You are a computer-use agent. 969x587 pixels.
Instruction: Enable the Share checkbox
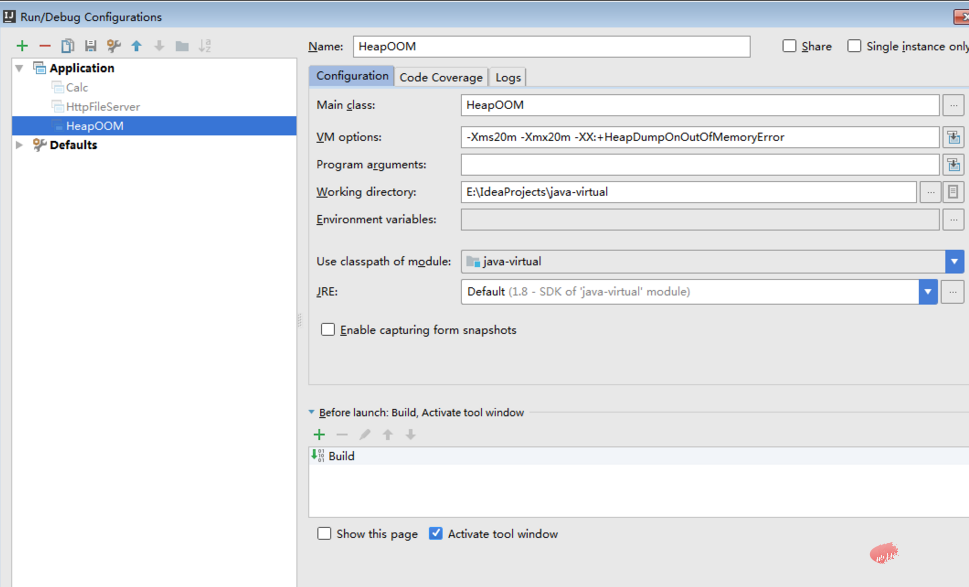790,46
